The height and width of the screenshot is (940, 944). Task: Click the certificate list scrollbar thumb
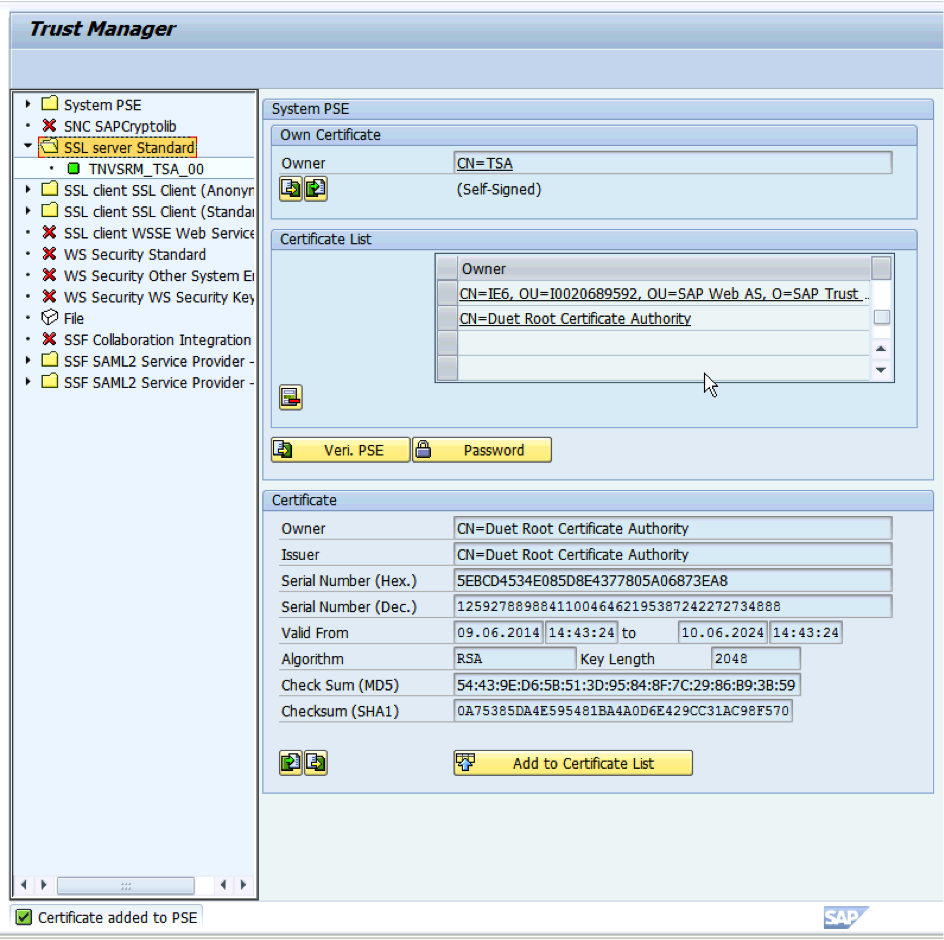[881, 317]
